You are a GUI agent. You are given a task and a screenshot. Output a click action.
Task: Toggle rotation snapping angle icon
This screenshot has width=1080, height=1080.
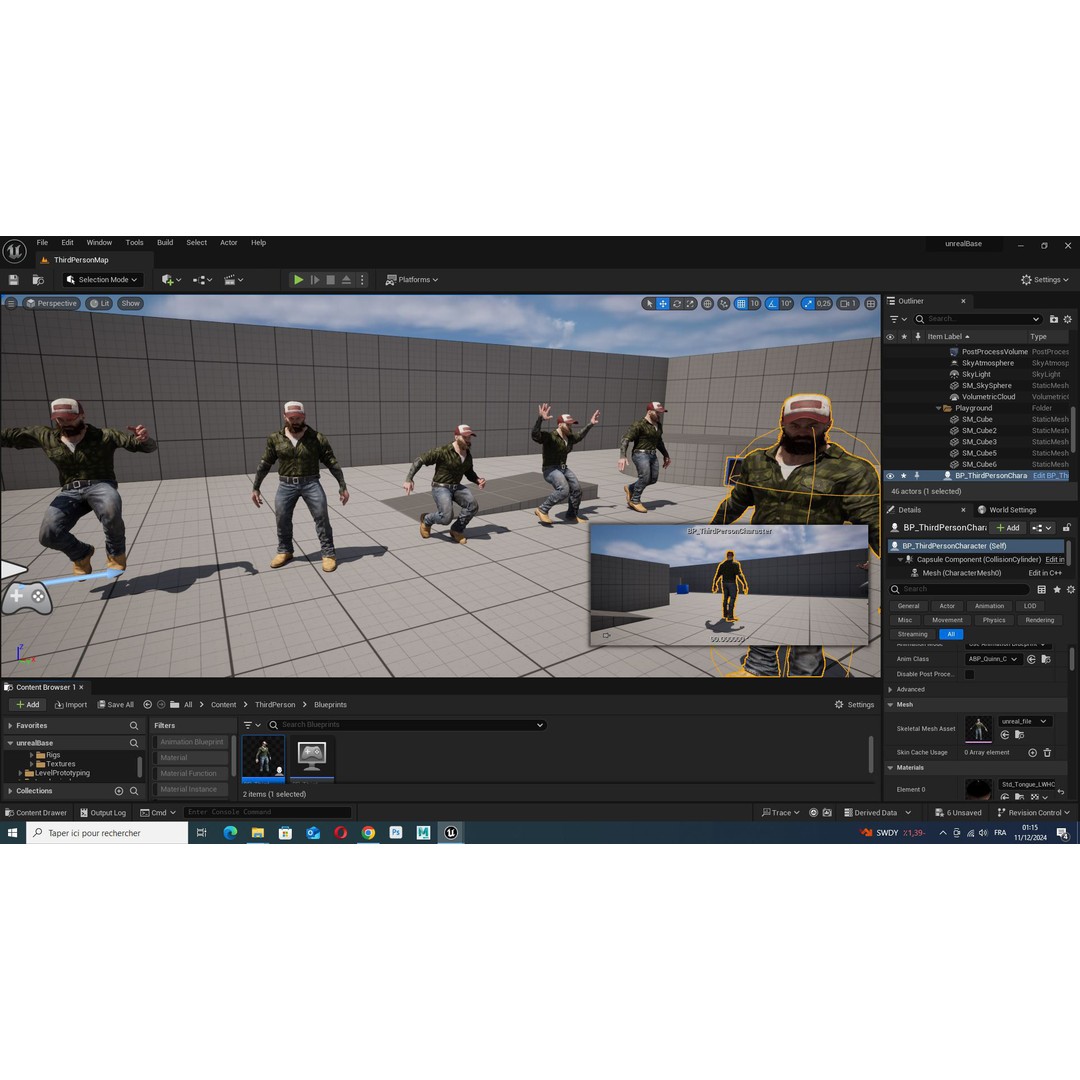(772, 304)
